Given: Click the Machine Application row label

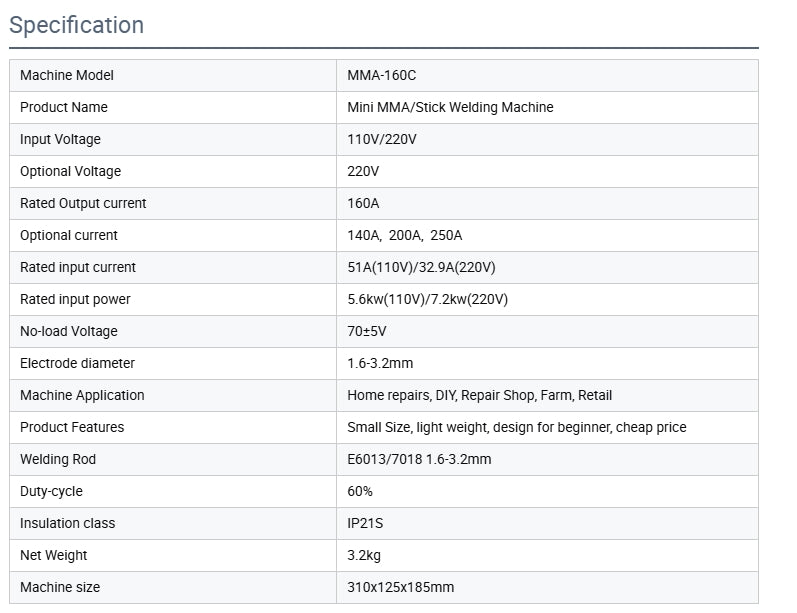Looking at the screenshot, I should (x=82, y=395).
